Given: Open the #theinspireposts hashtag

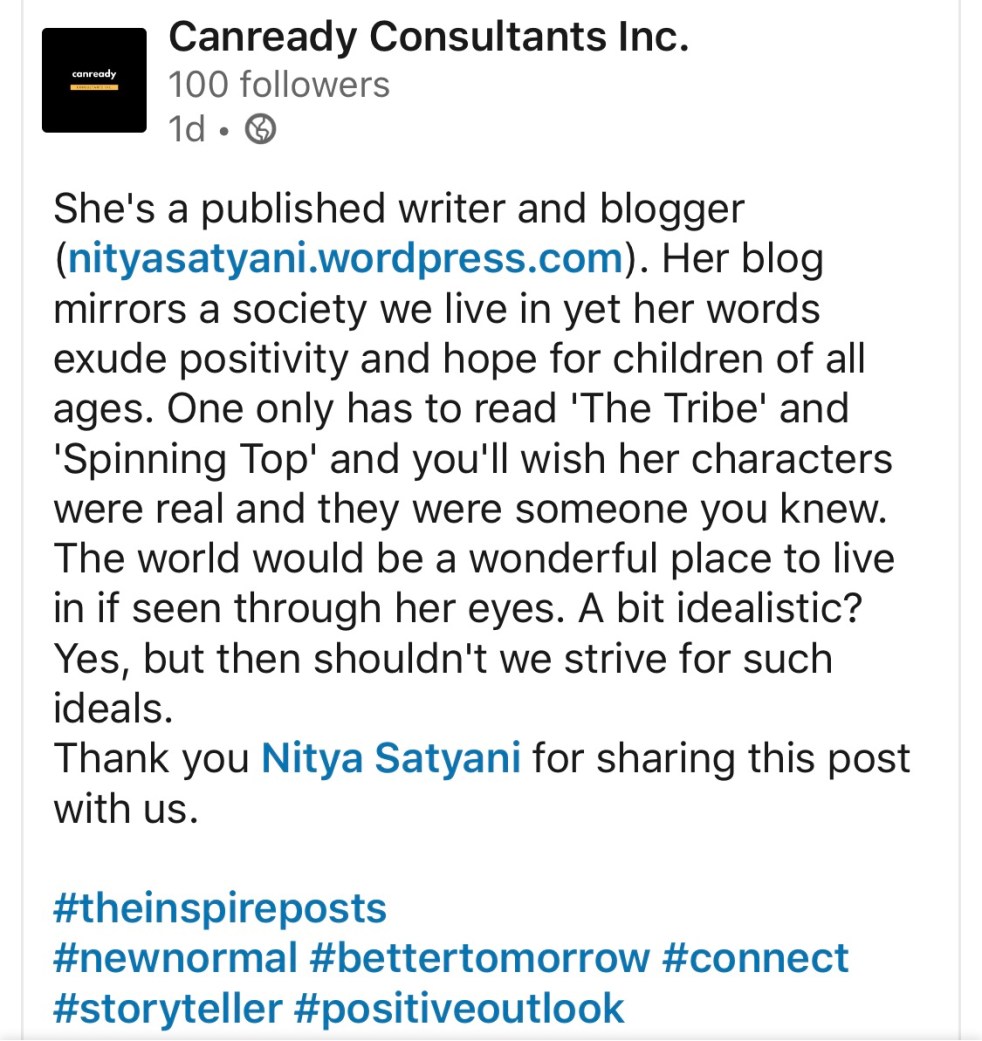Looking at the screenshot, I should pos(219,909).
